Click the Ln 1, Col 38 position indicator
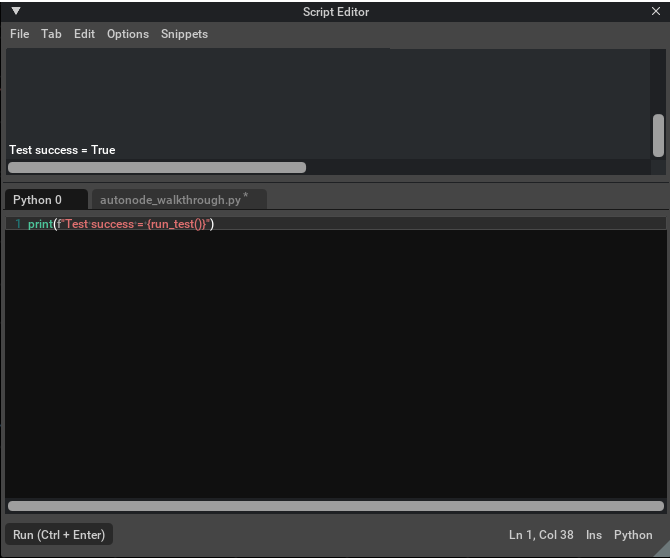The height and width of the screenshot is (560, 670). [541, 535]
